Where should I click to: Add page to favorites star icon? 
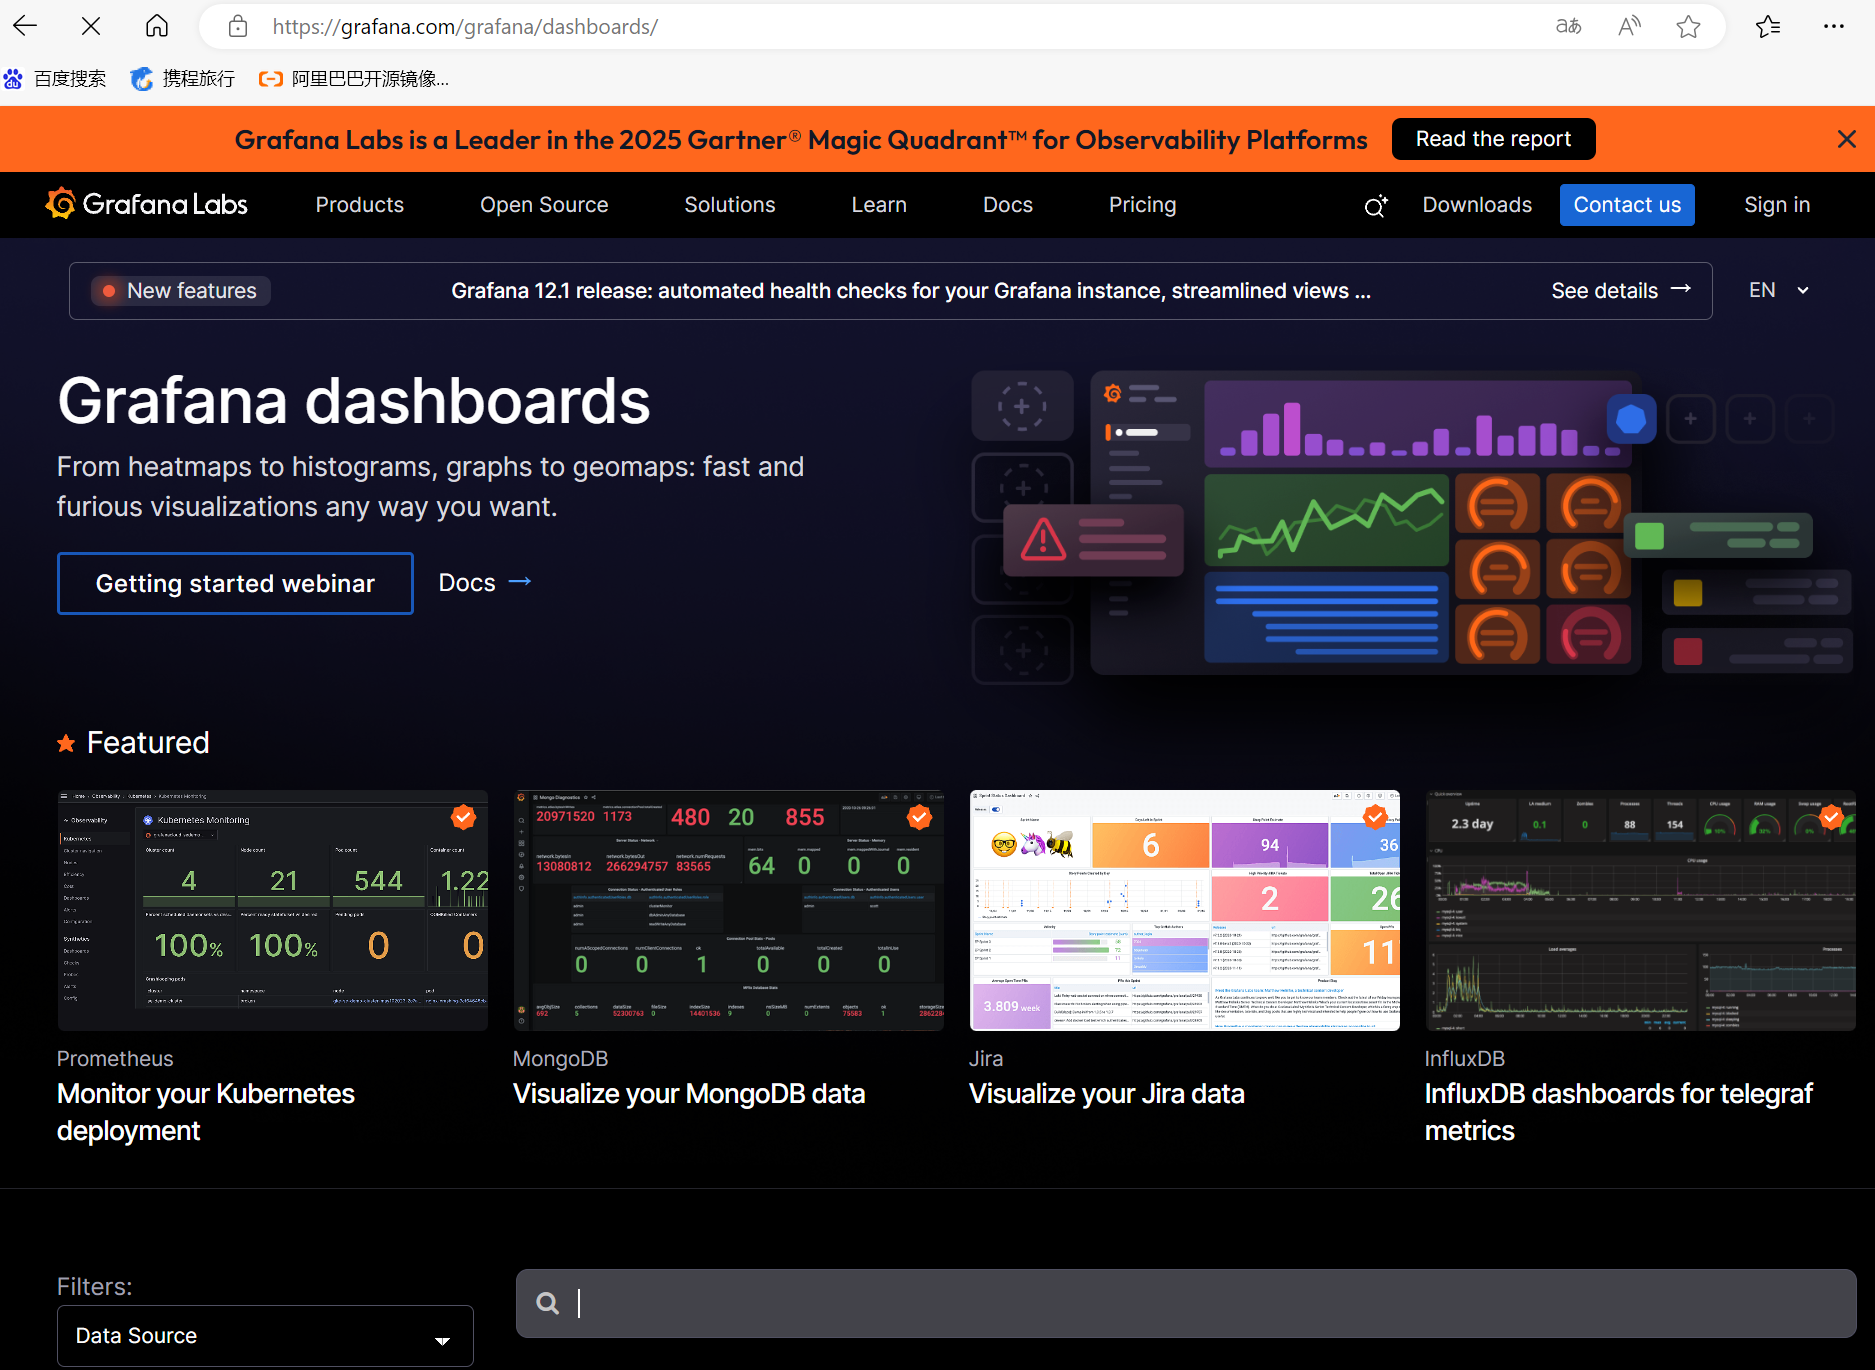point(1689,27)
